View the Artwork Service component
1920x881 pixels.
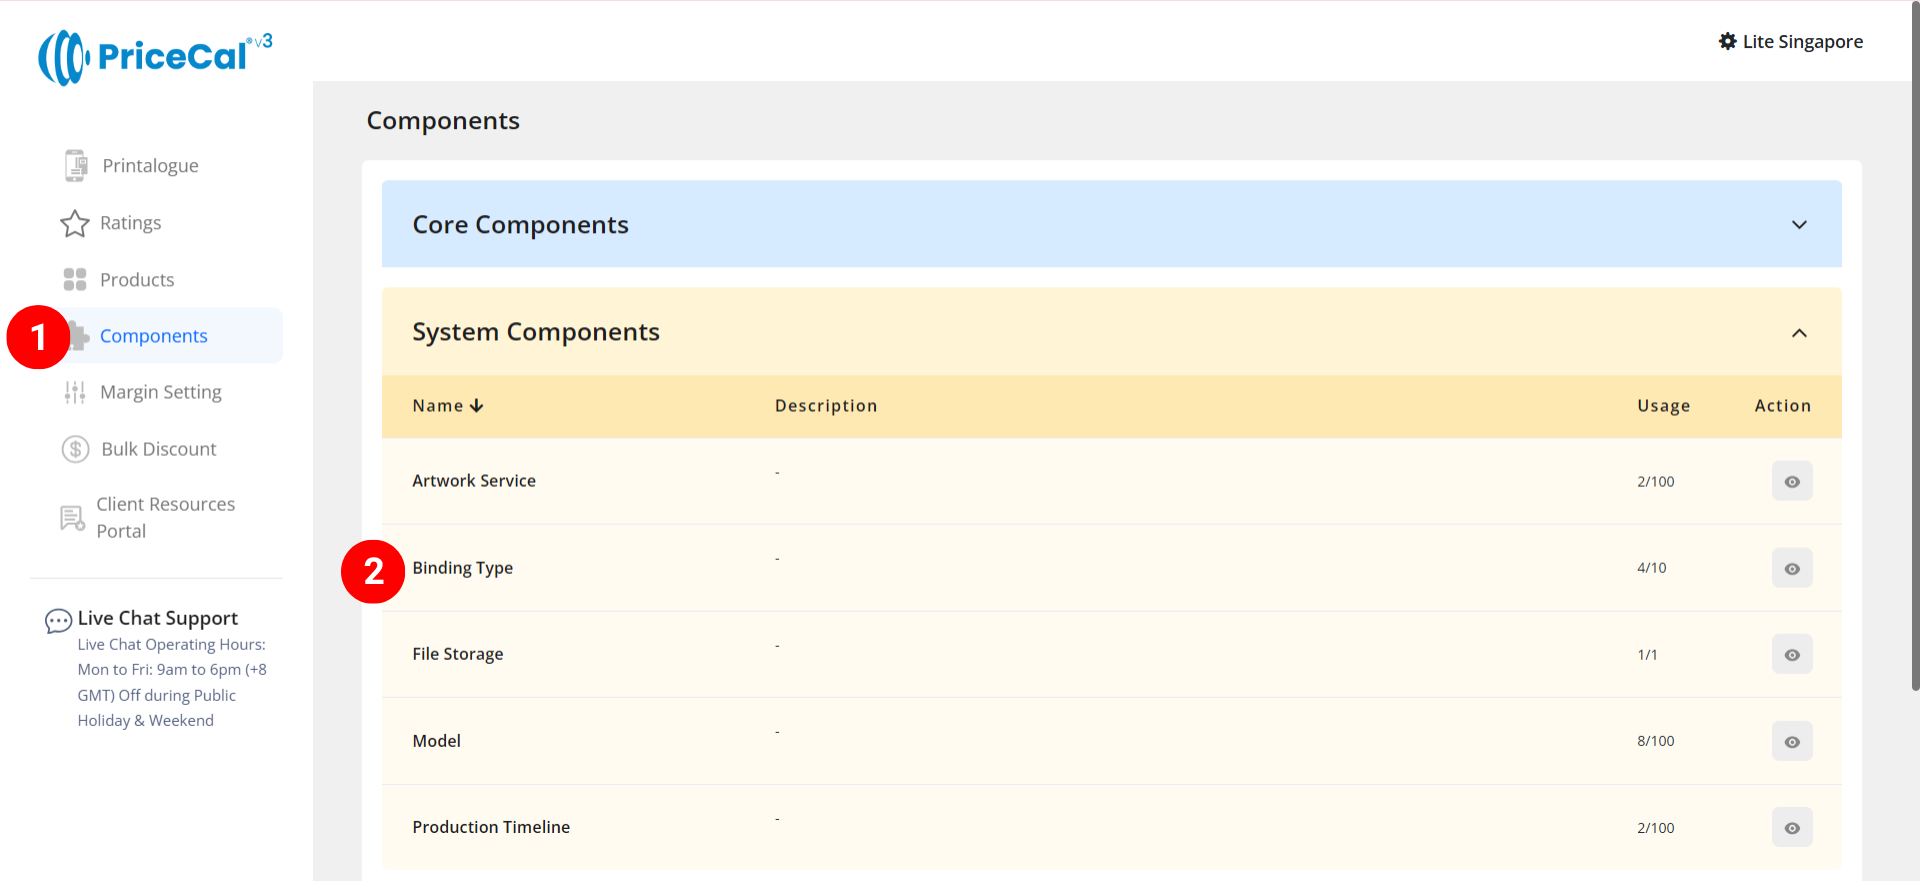1791,482
